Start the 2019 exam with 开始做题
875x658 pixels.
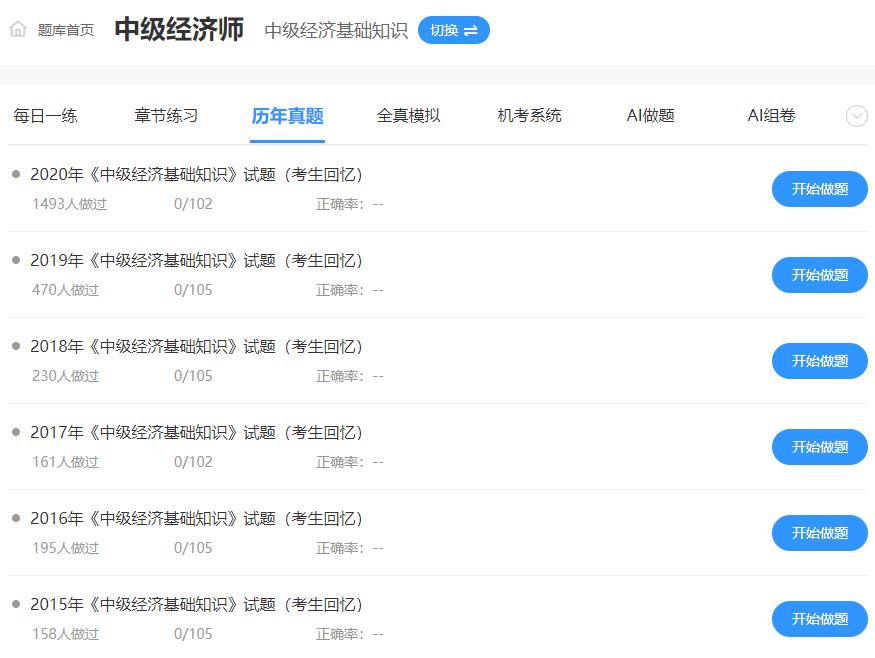coord(819,275)
